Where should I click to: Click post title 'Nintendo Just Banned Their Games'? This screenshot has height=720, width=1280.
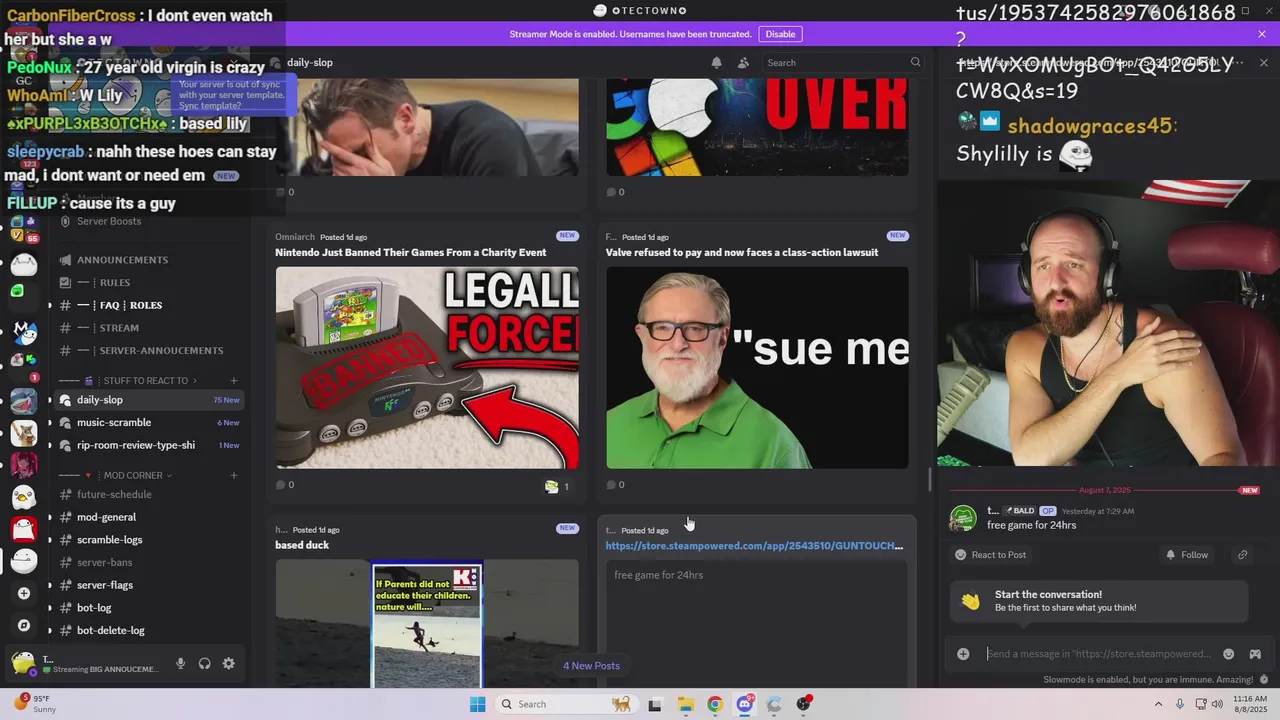coord(411,252)
